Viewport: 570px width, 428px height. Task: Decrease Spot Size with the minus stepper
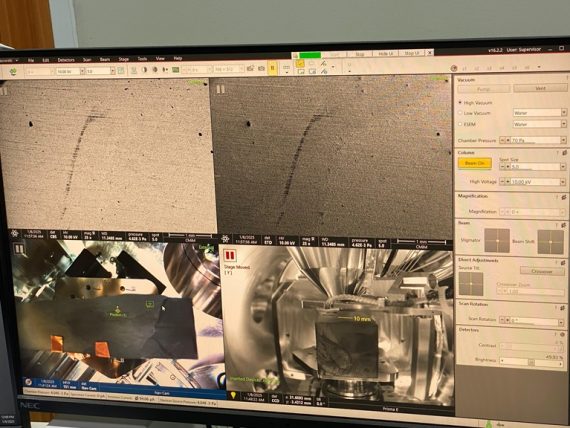click(x=502, y=167)
